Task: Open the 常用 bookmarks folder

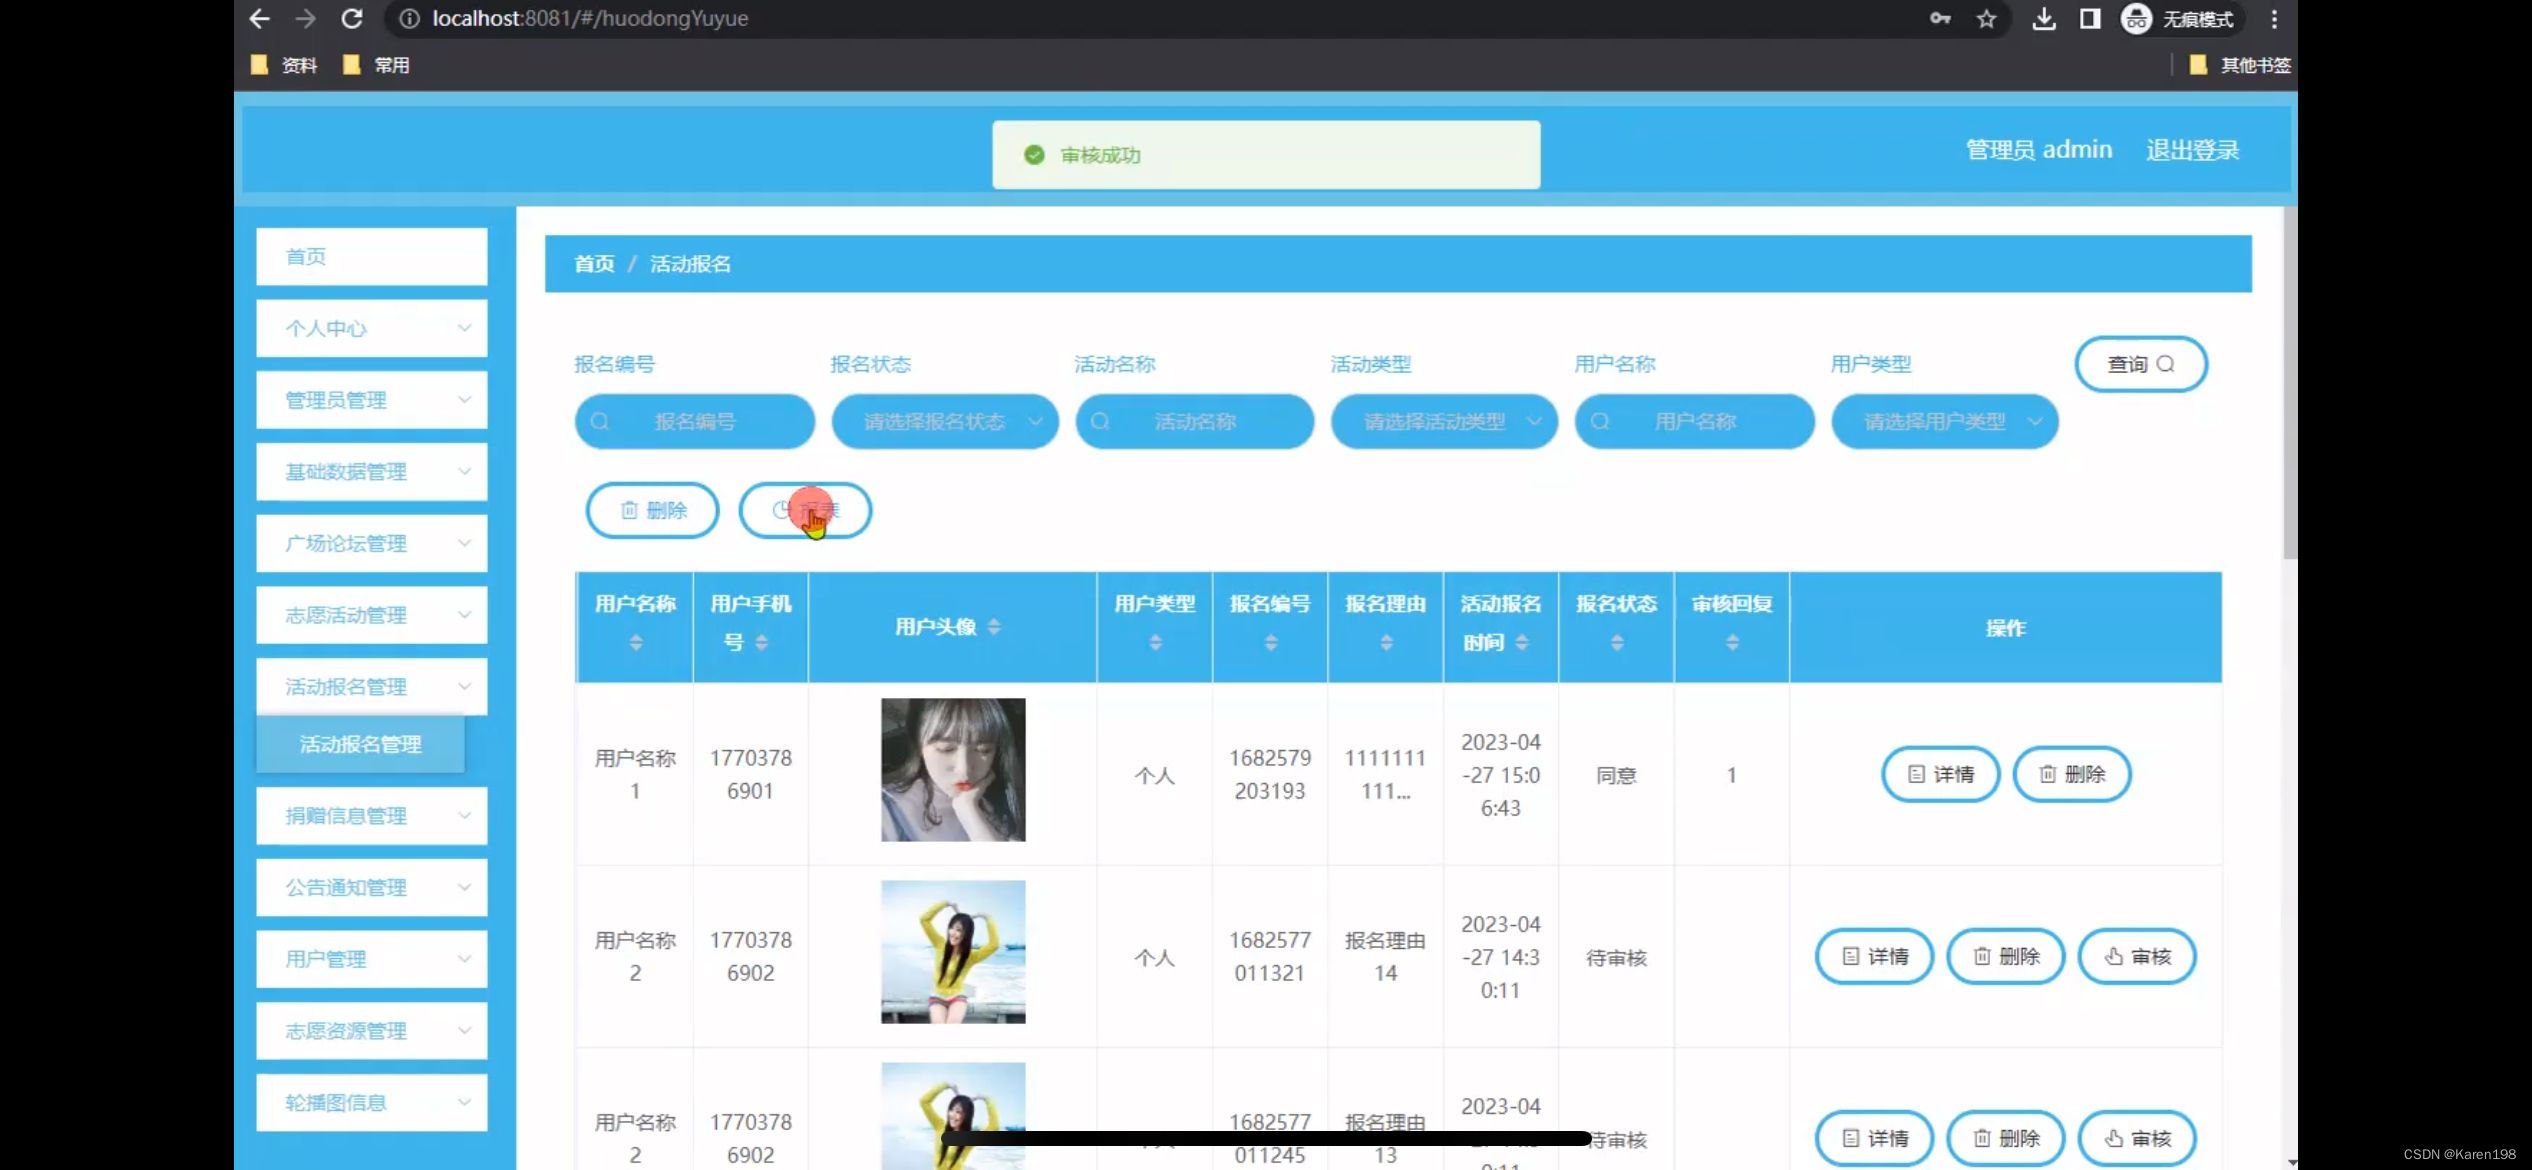Action: coord(376,65)
